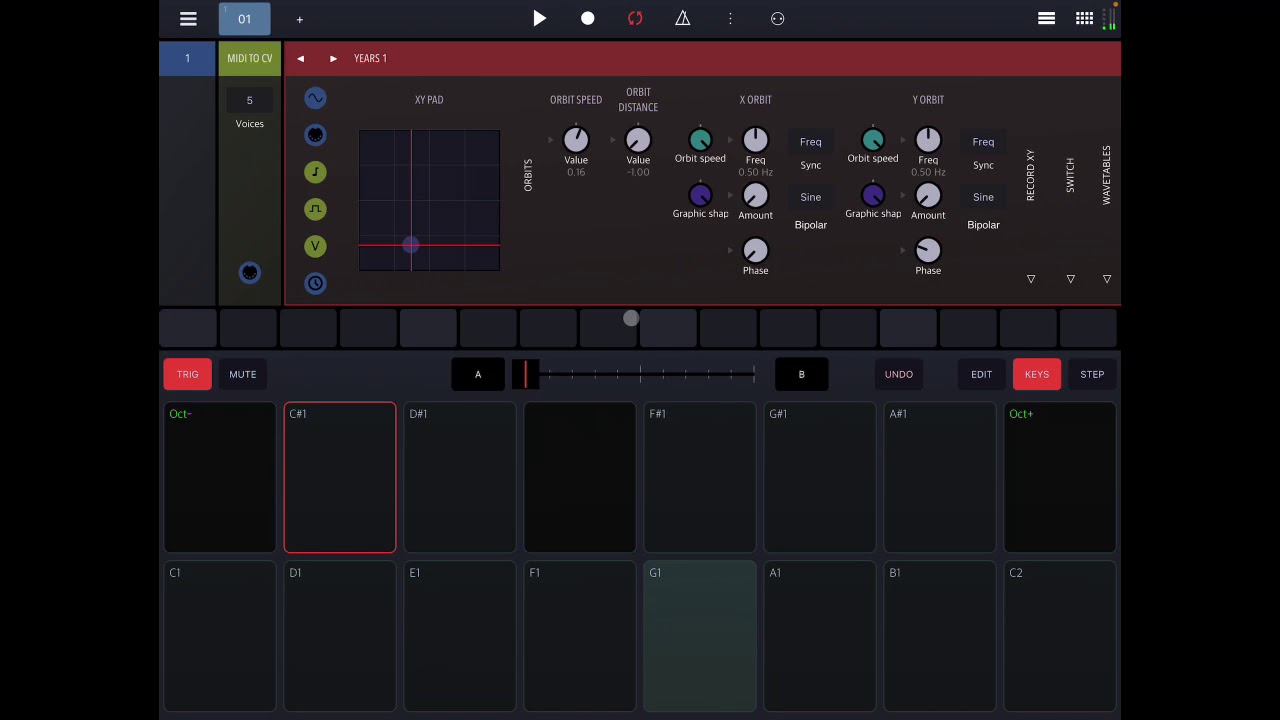1280x720 pixels.
Task: Enable KEYS mode
Action: pos(1037,374)
